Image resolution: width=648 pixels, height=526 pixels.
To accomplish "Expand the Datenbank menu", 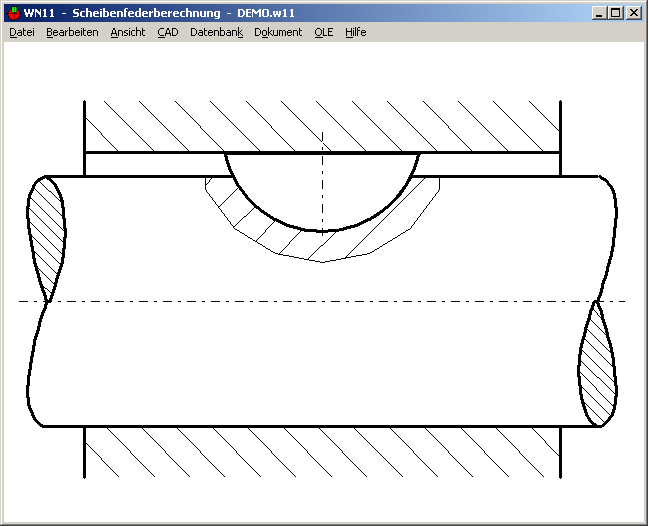I will [216, 32].
